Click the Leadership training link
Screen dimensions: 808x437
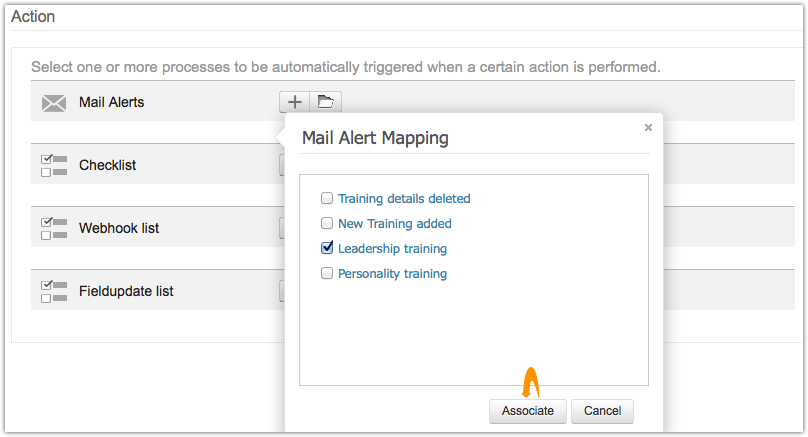392,248
